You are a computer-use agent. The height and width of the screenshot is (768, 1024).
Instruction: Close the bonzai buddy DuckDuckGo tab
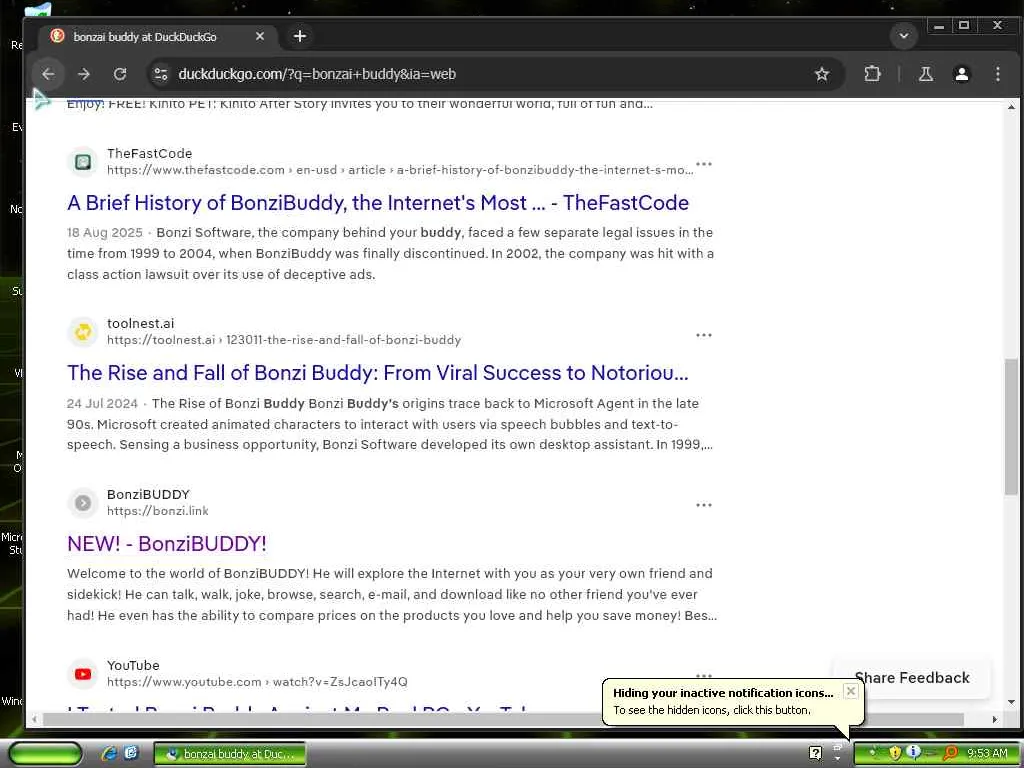point(260,37)
